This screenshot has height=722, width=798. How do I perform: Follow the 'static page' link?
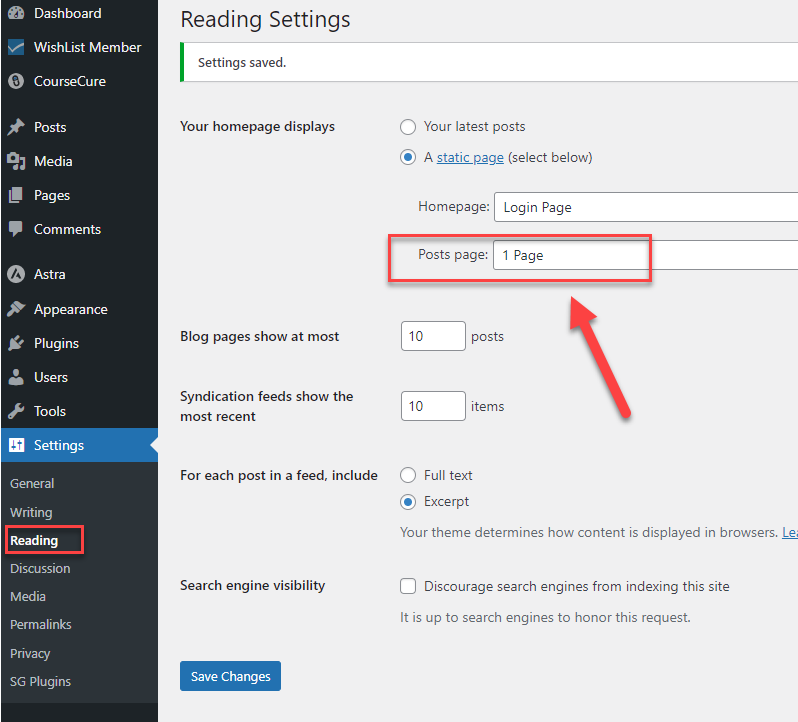pyautogui.click(x=470, y=158)
